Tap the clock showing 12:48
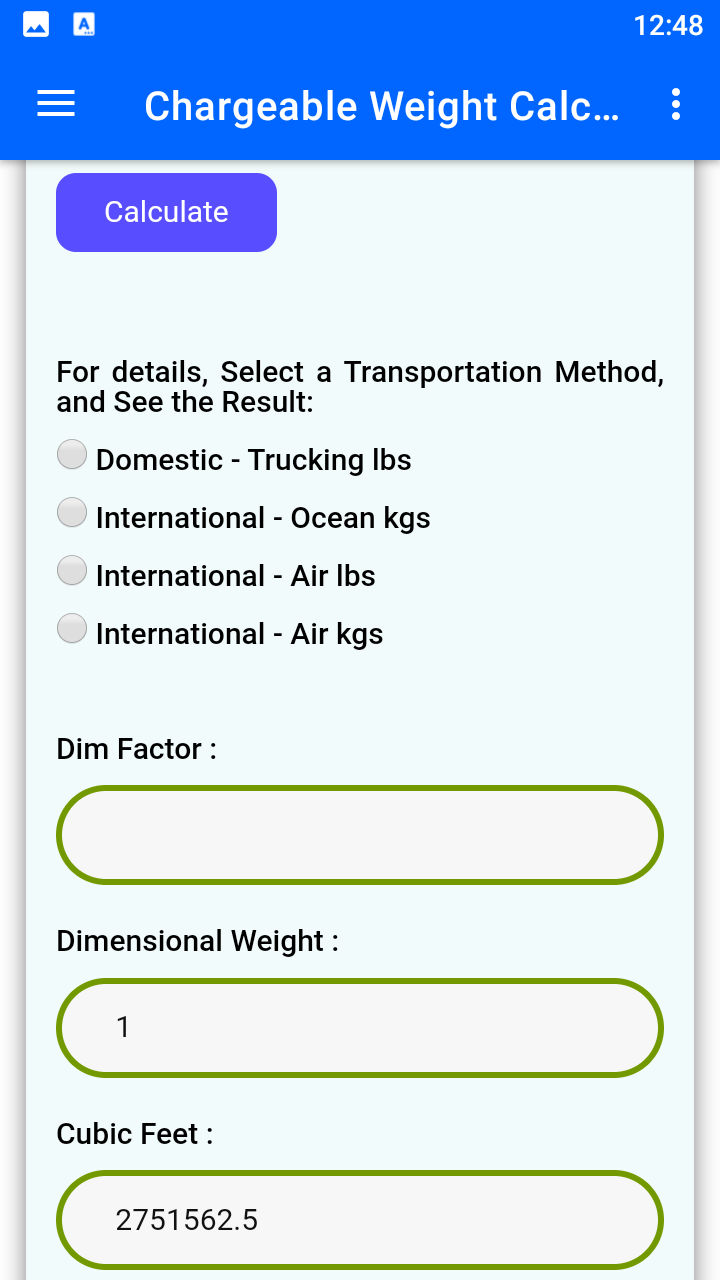Viewport: 720px width, 1280px height. [x=668, y=27]
